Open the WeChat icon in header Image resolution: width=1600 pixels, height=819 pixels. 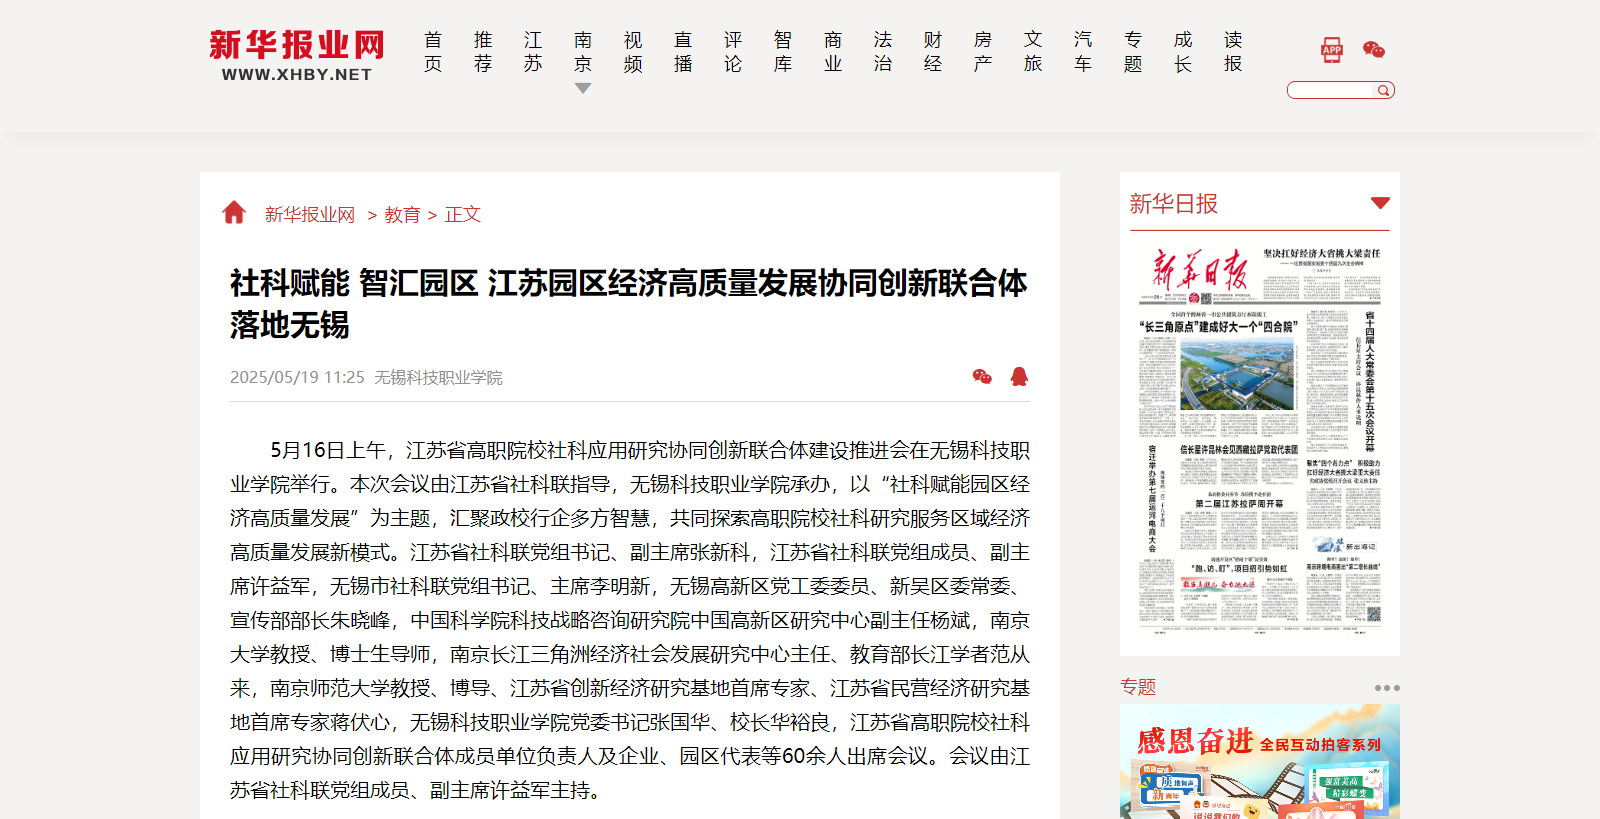pyautogui.click(x=1374, y=50)
